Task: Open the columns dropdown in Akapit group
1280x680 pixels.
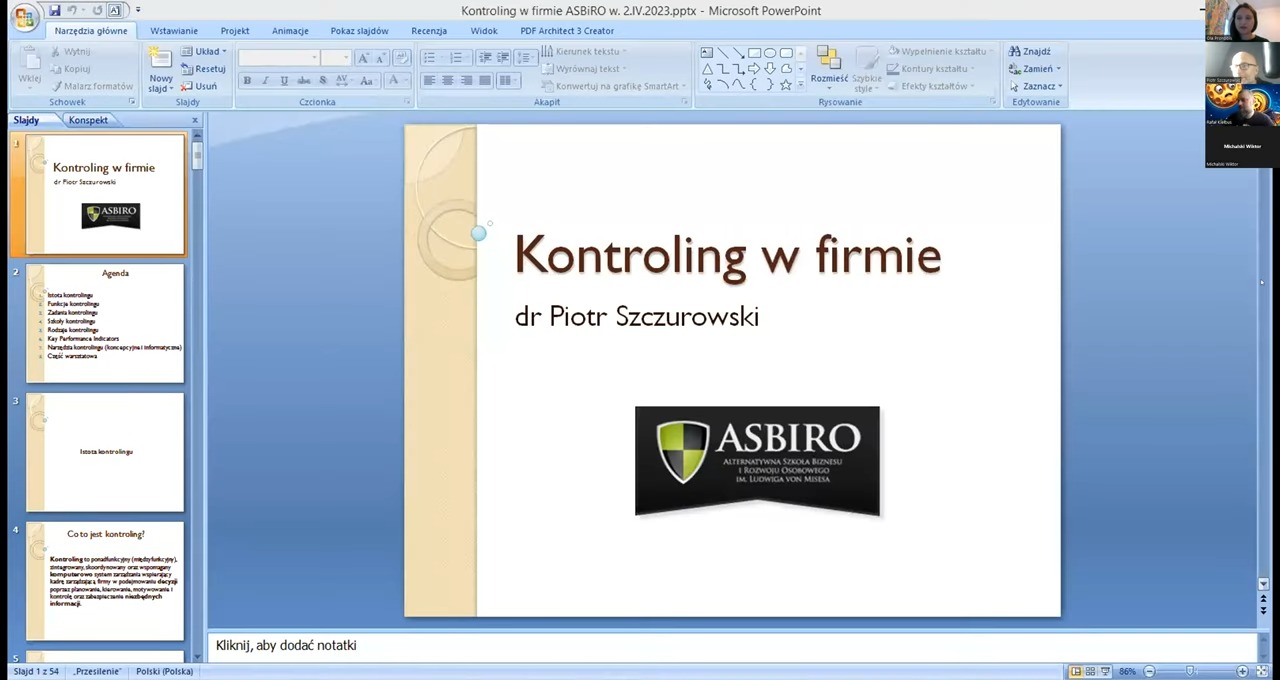Action: (x=508, y=81)
